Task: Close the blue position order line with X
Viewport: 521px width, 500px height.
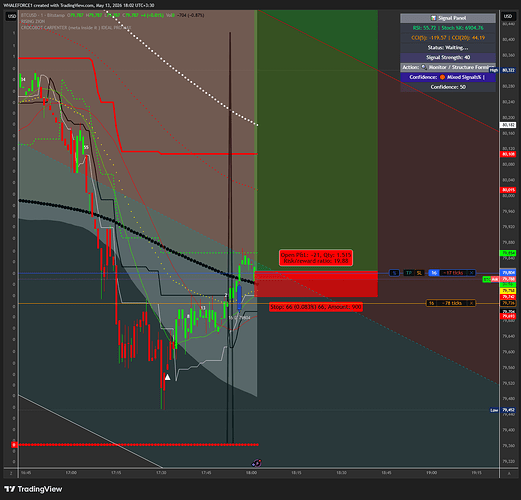Action: click(471, 273)
